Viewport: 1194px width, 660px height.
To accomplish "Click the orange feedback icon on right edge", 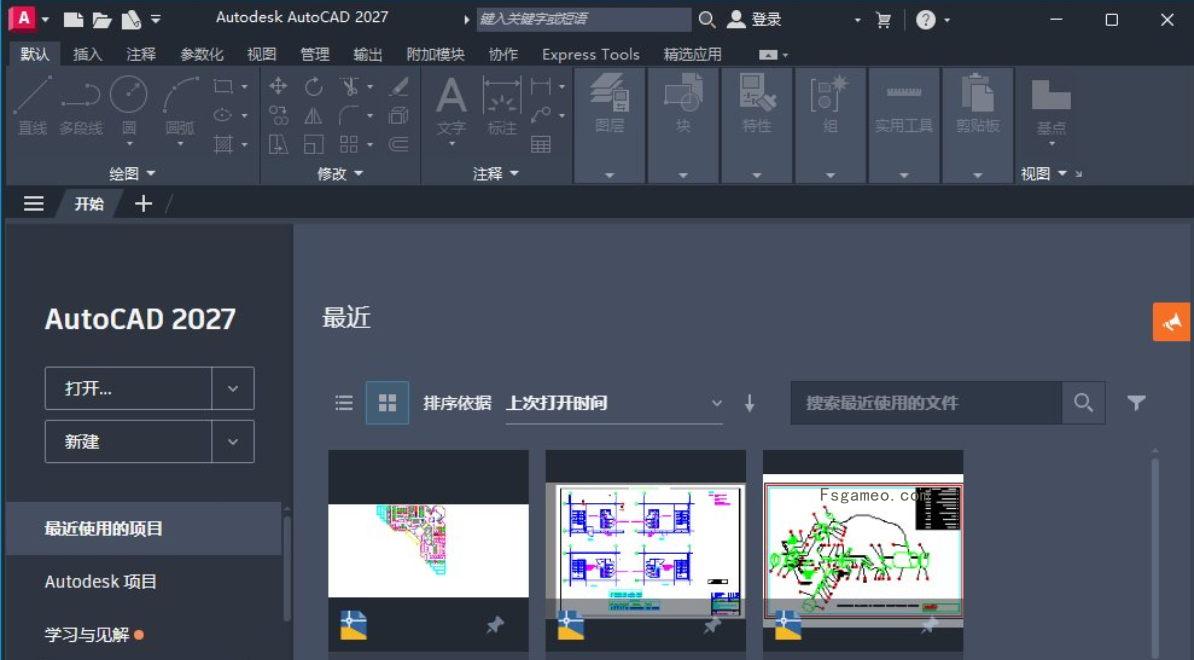I will click(x=1171, y=322).
